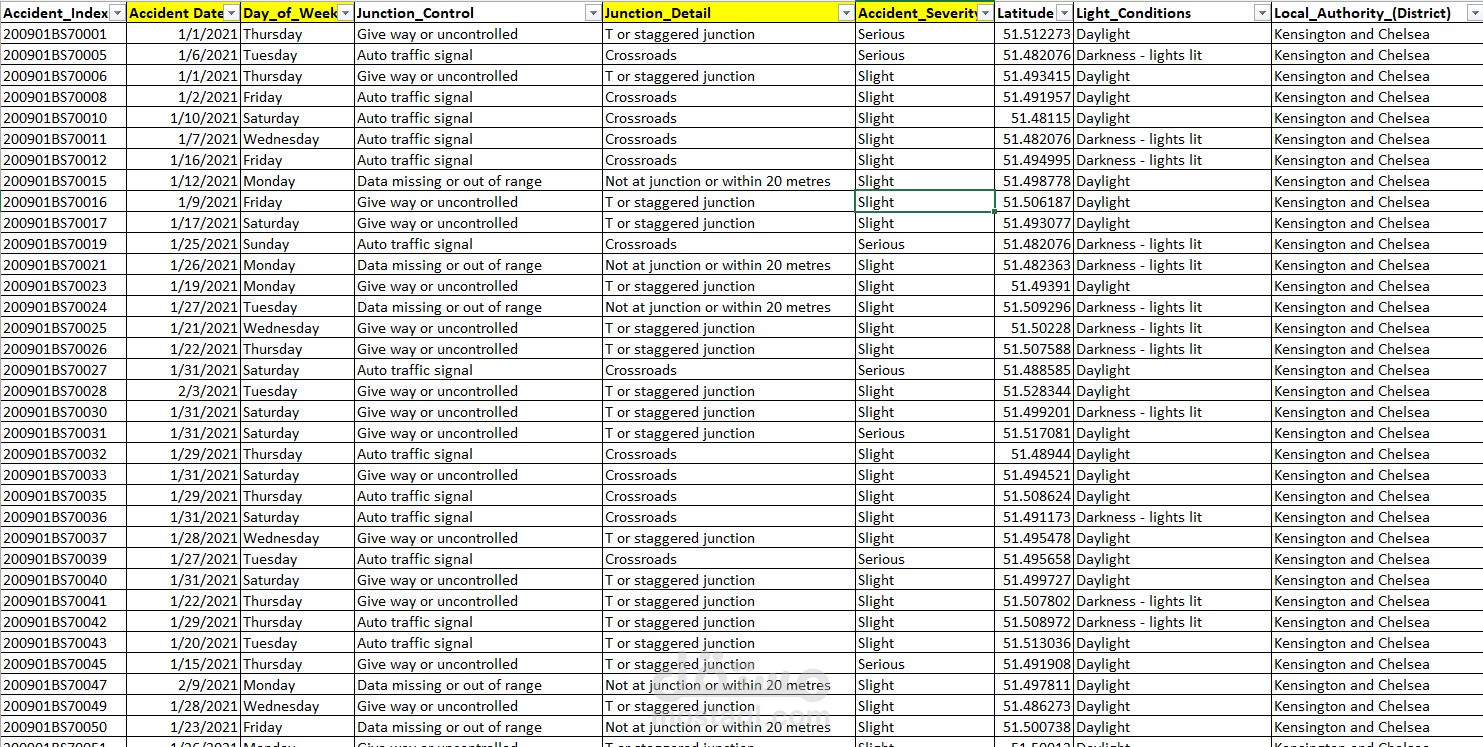Select date cell 1/6/2021
The image size is (1483, 747).
coord(184,55)
